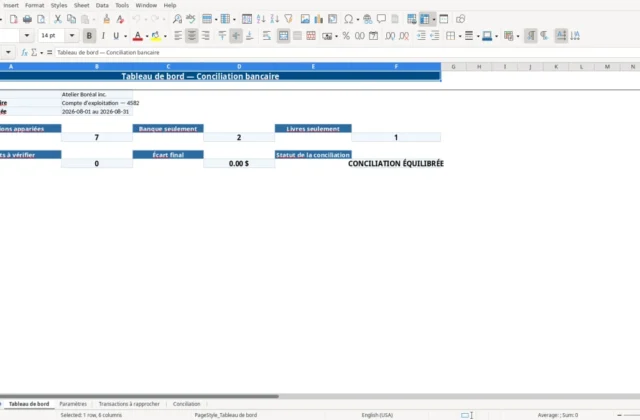The image size is (640, 420).
Task: Click the Clear Direct Formatting icon
Action: tap(120, 19)
